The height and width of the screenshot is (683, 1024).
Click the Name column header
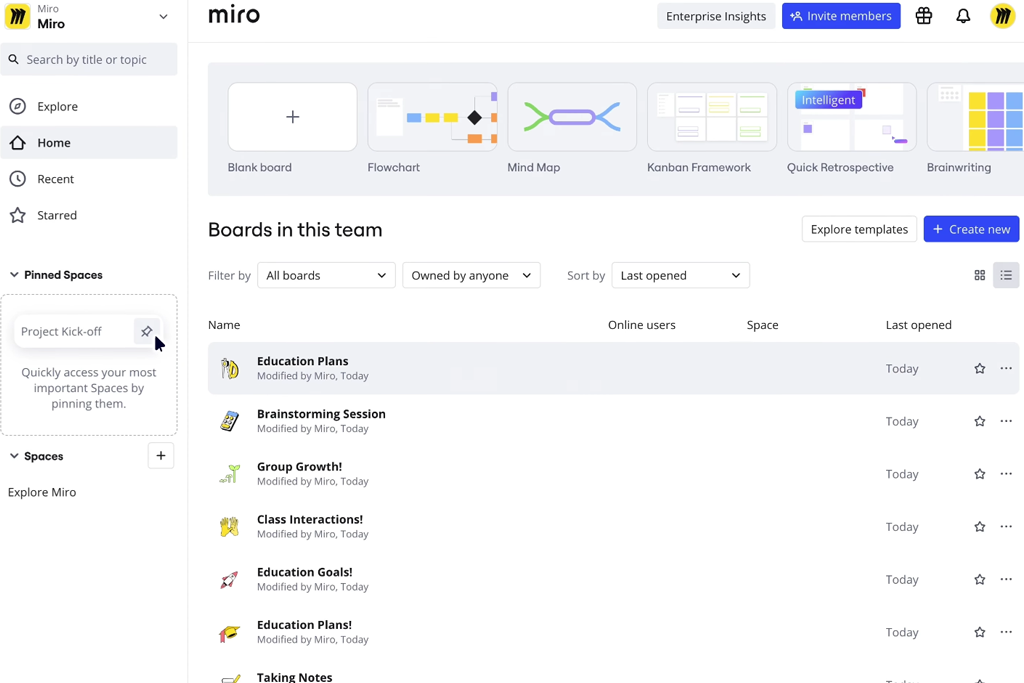point(224,325)
